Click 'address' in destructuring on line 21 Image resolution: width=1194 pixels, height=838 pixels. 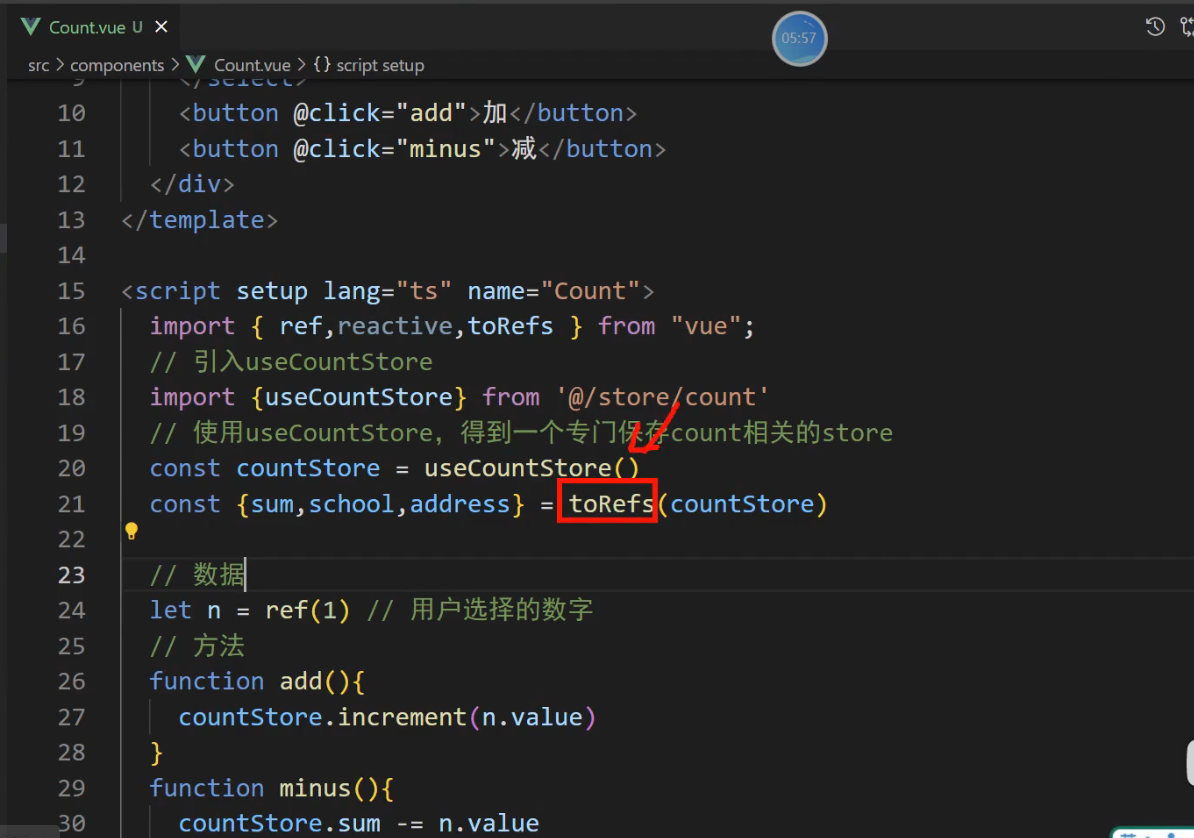coord(460,504)
